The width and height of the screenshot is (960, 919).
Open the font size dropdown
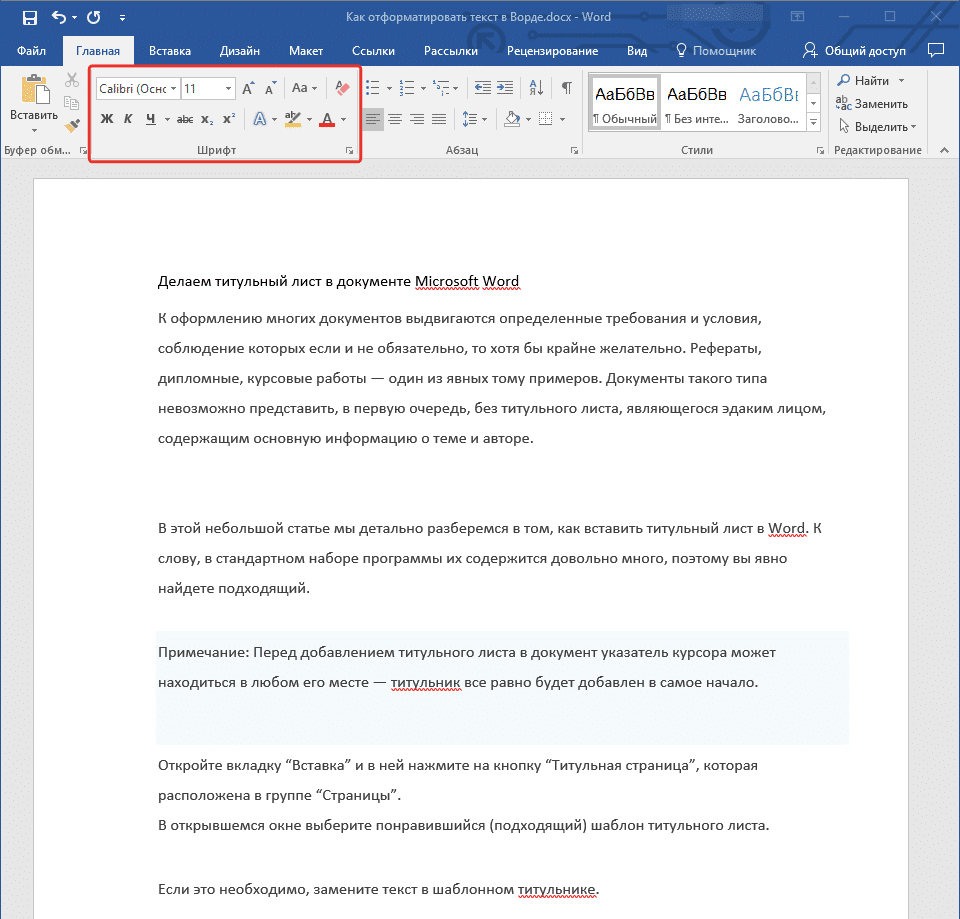228,88
